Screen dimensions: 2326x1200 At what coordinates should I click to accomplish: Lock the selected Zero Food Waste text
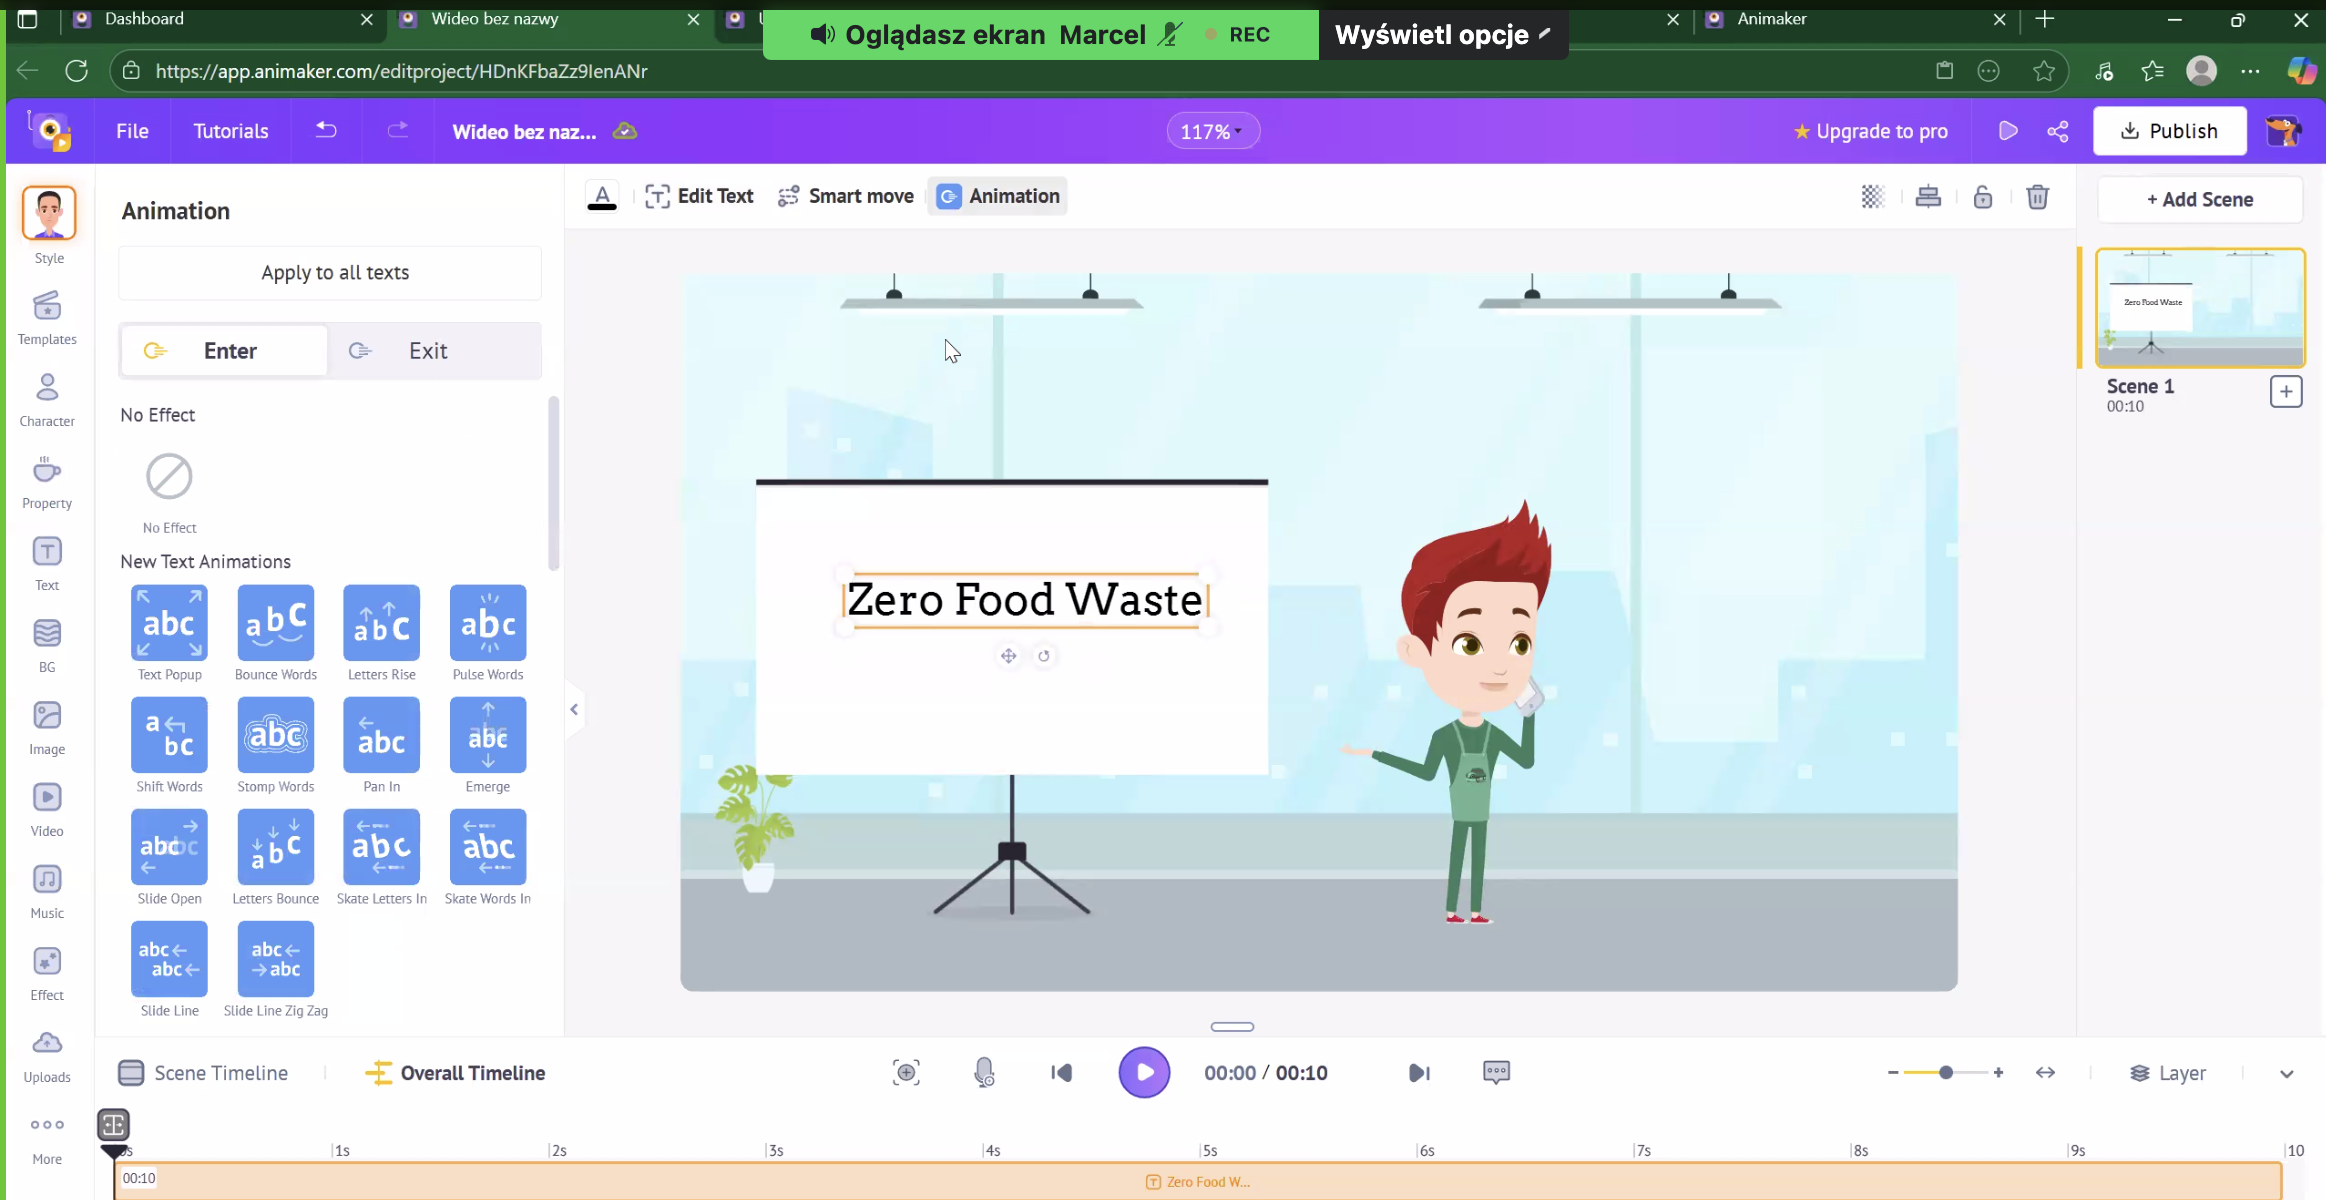click(x=1983, y=196)
